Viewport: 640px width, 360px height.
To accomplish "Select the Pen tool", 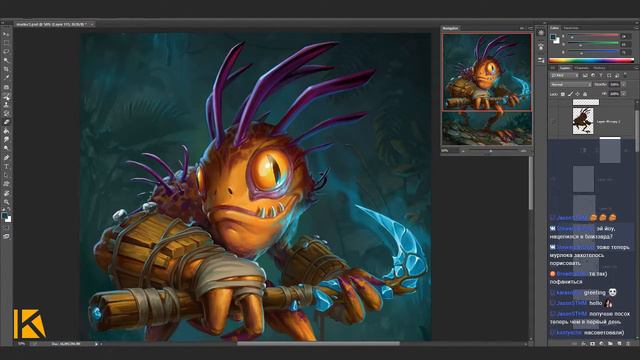I will point(6,158).
